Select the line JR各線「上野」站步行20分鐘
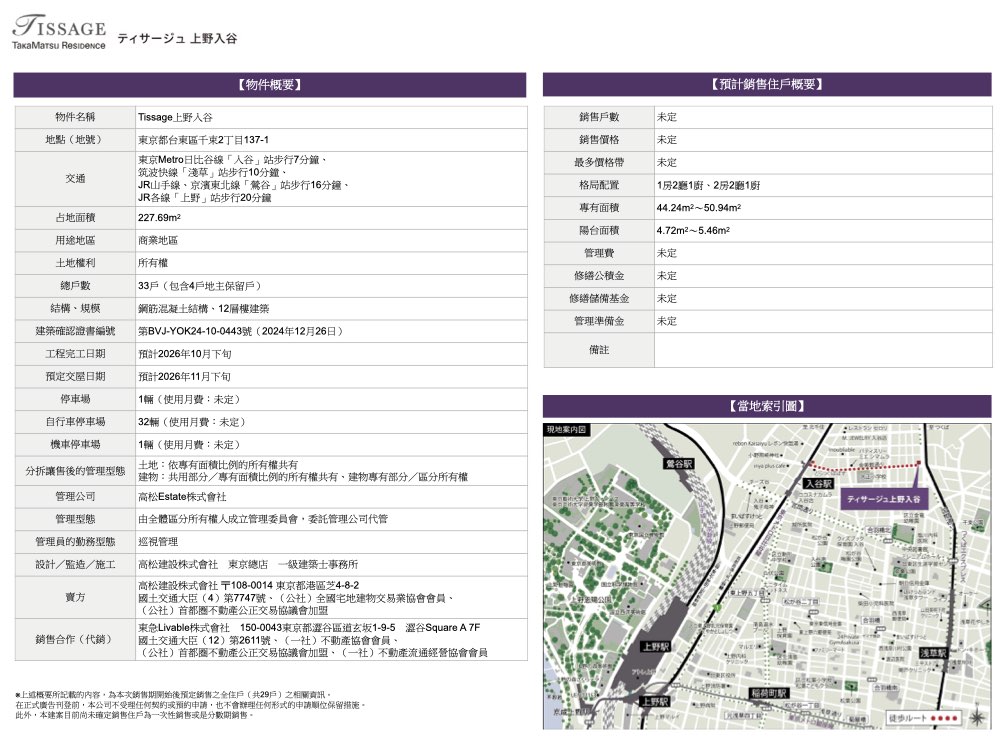The width and height of the screenshot is (1008, 756). tap(204, 197)
